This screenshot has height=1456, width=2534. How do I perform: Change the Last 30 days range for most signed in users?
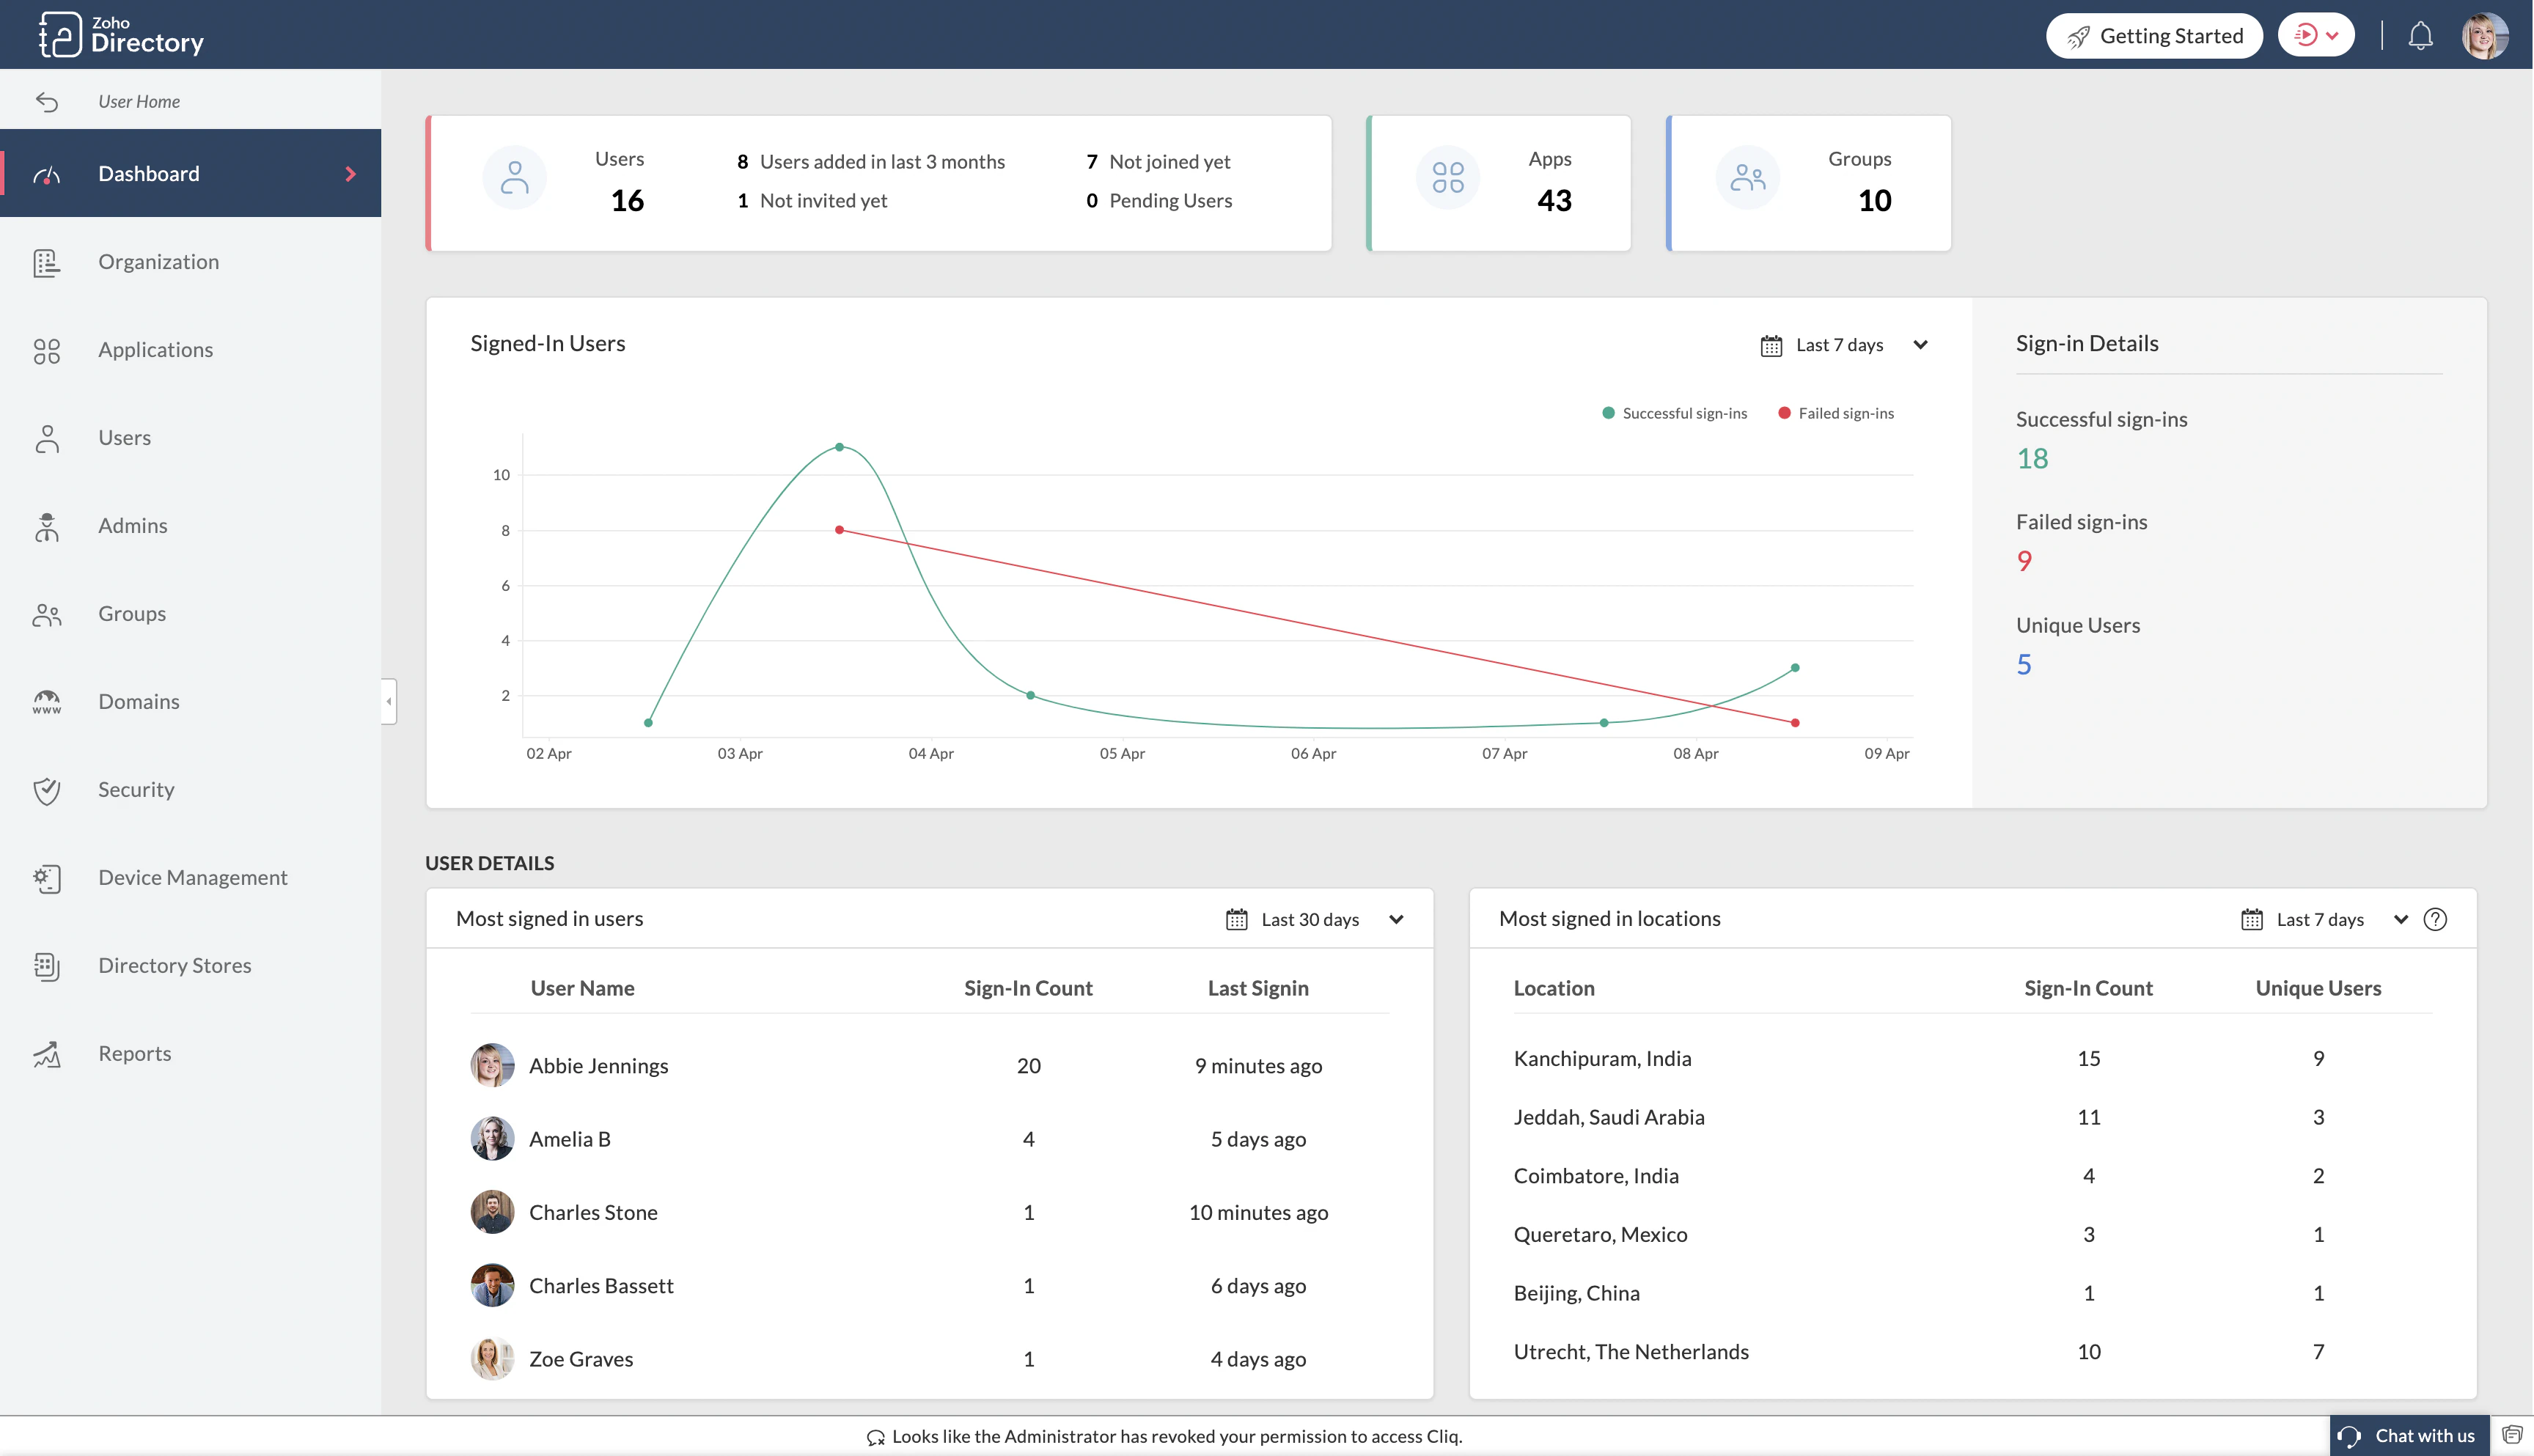tap(1313, 919)
